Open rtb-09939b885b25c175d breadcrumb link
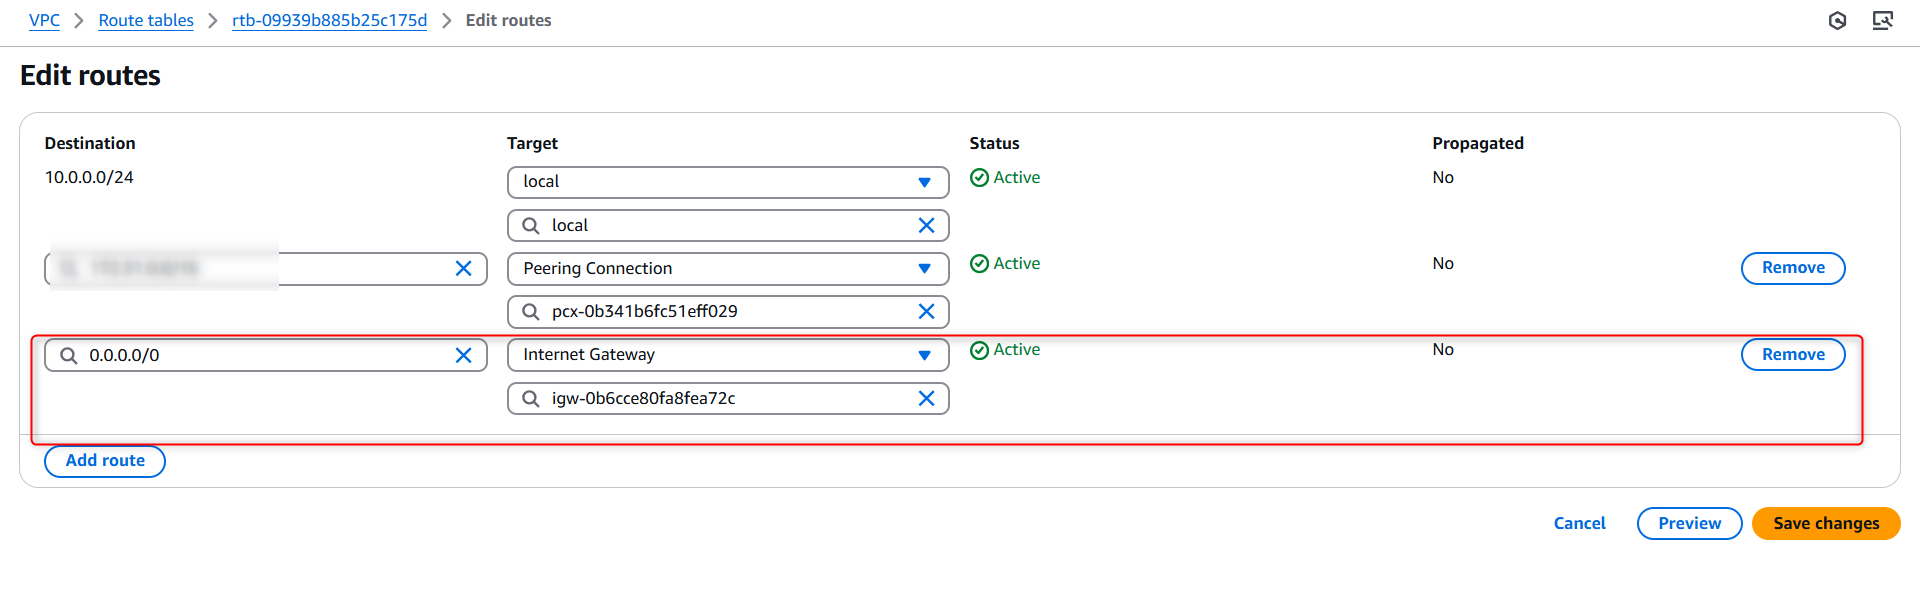Screen dimensions: 1920x606 [x=329, y=20]
